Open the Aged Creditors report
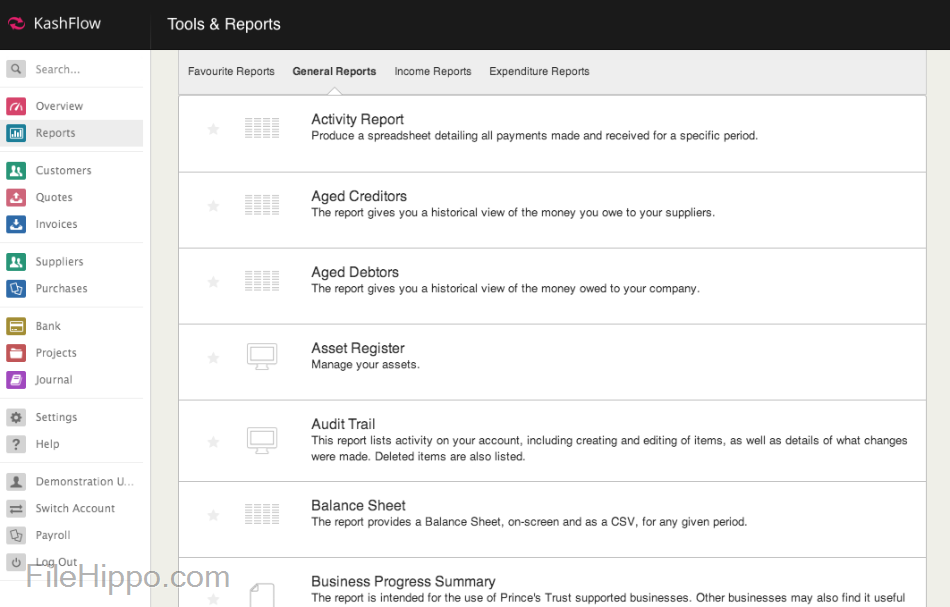 coord(358,196)
